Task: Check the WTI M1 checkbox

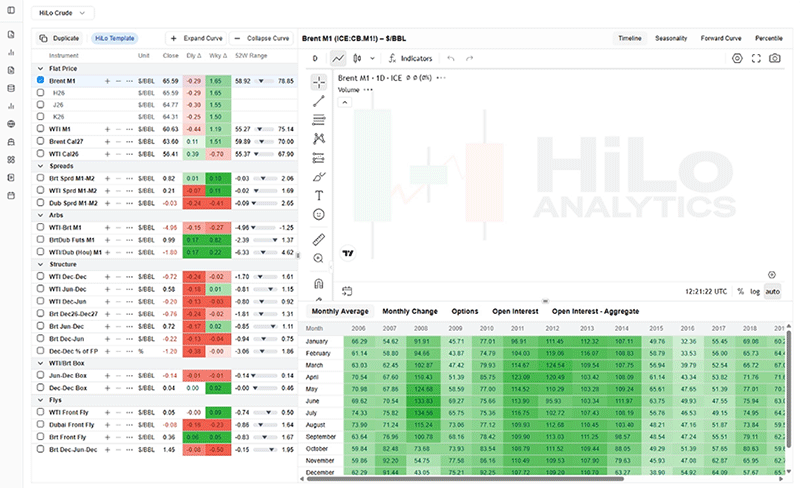Action: [40, 129]
